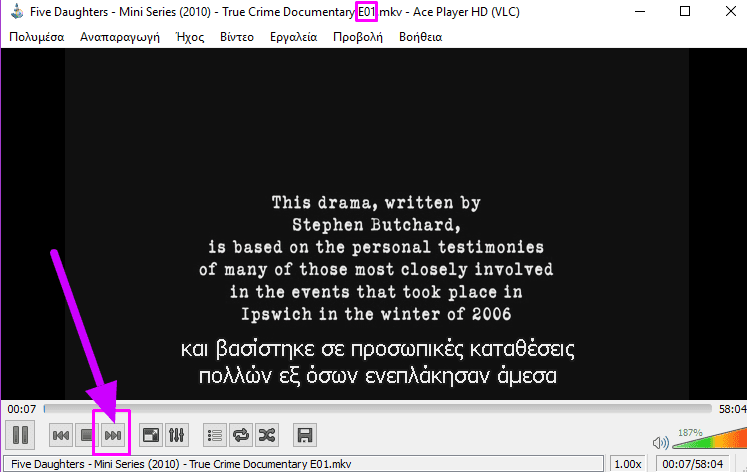This screenshot has width=747, height=472.
Task: Open the Βοήθεια menu
Action: (x=421, y=37)
